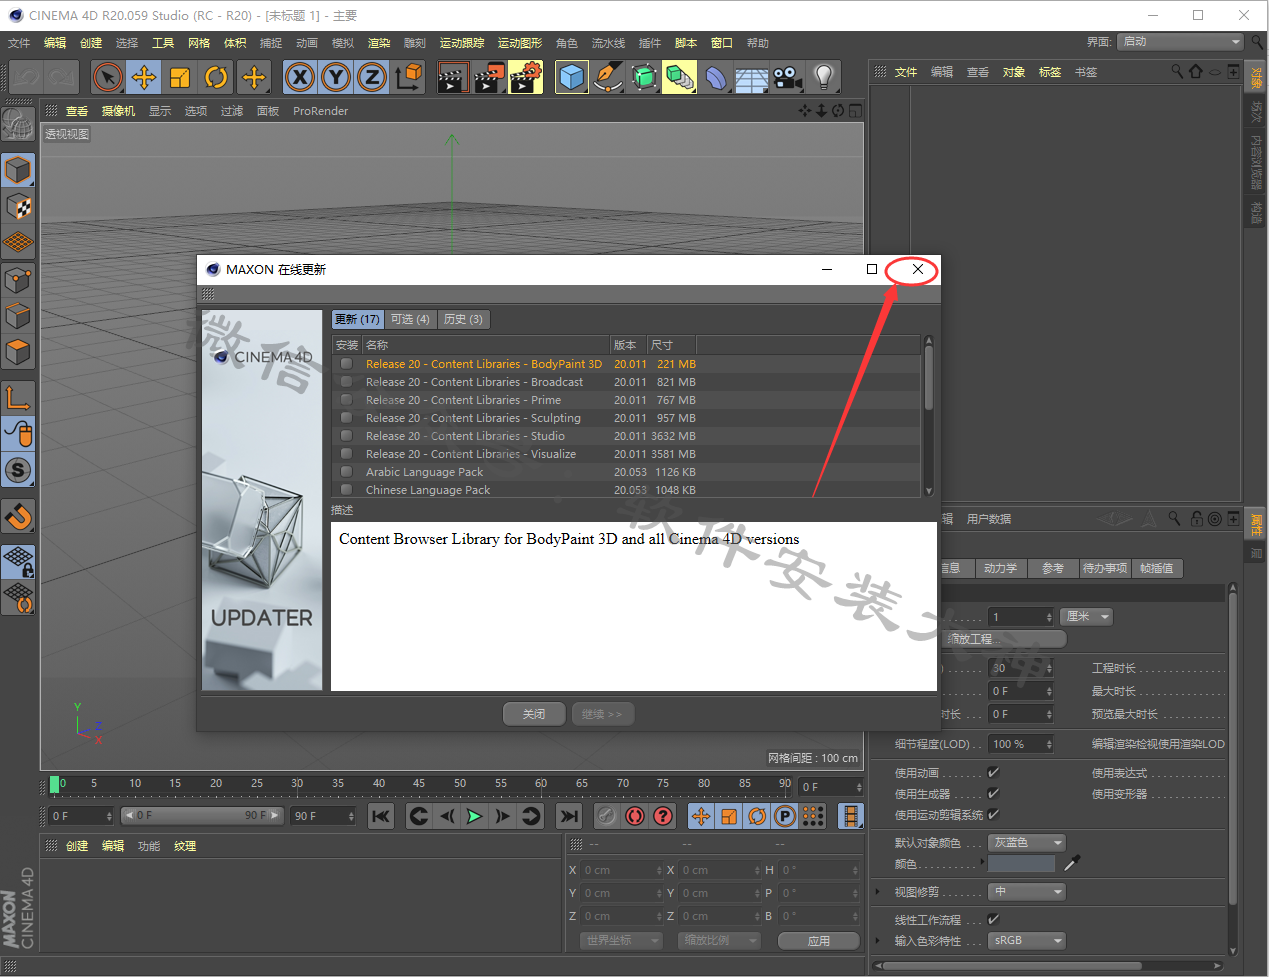
Task: Go to start of animation
Action: (381, 816)
